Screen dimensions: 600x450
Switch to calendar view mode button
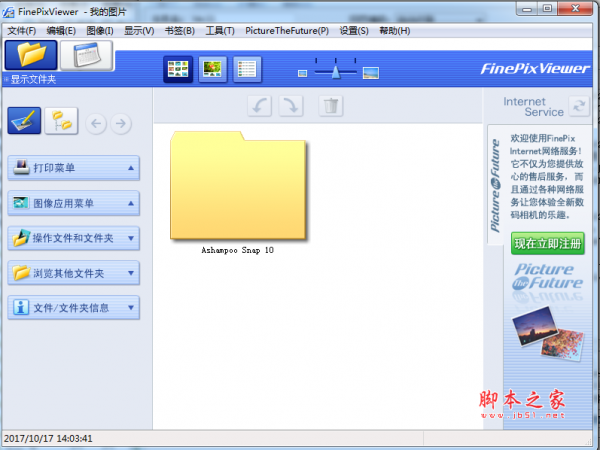pyautogui.click(x=87, y=55)
